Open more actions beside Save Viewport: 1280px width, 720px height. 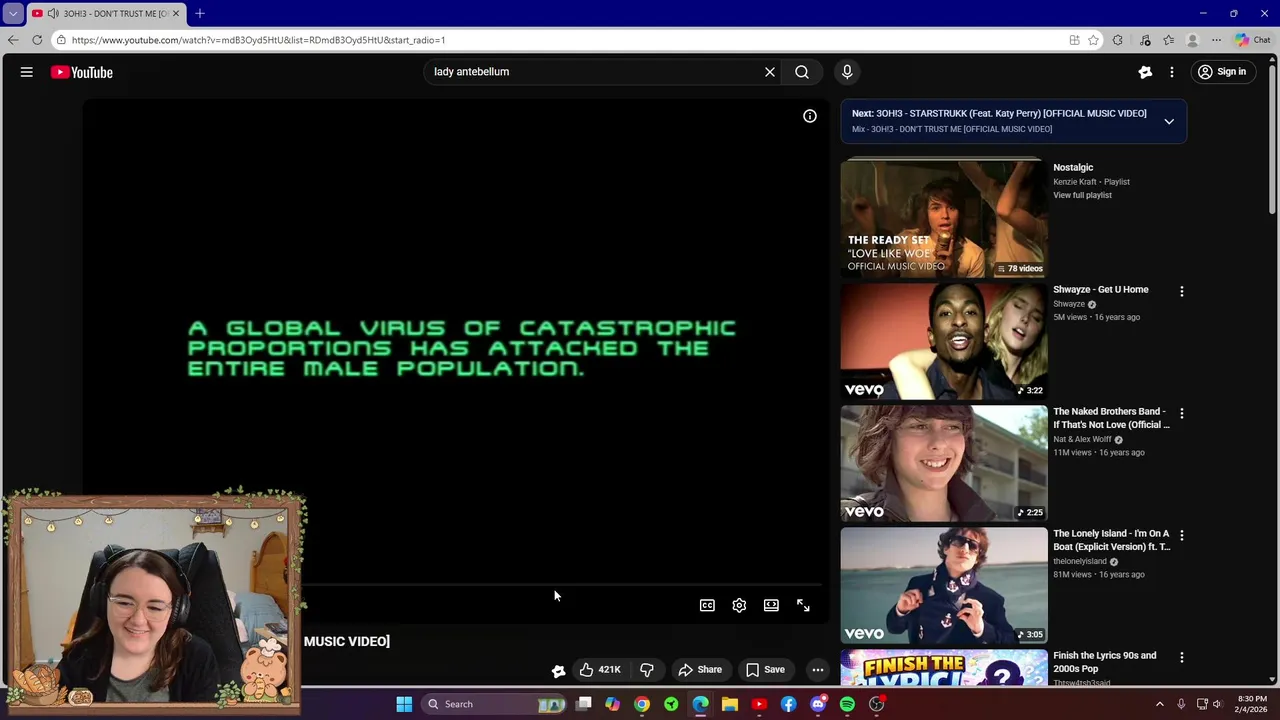point(818,670)
